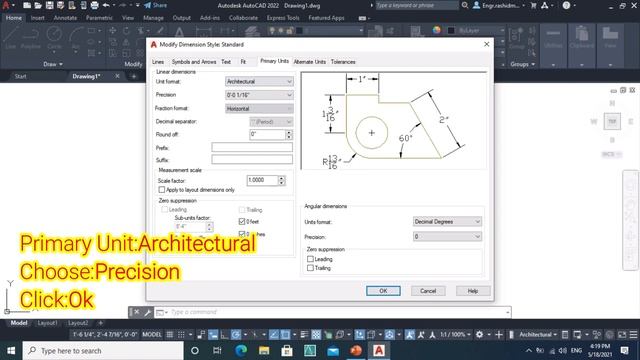Toggle polar tracking icon in status bar
640x360 pixels.
pyautogui.click(x=236, y=335)
